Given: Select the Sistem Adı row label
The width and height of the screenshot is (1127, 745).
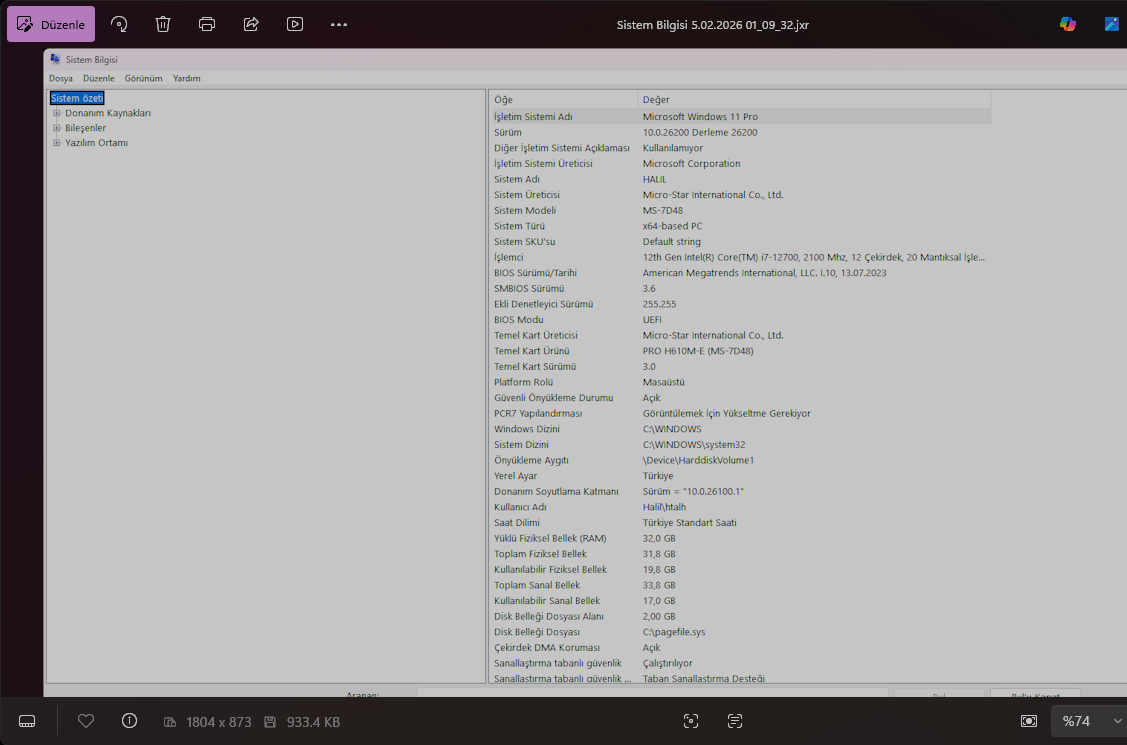Looking at the screenshot, I should [517, 179].
